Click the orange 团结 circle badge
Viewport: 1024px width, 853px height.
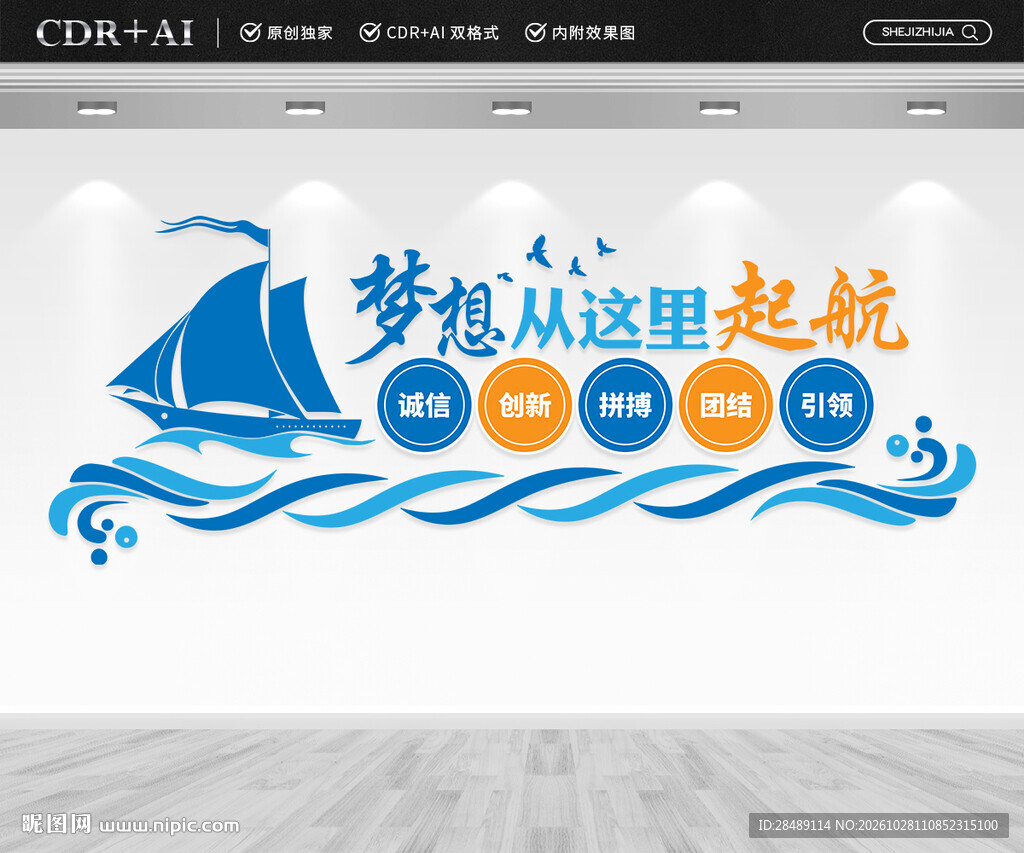[726, 405]
